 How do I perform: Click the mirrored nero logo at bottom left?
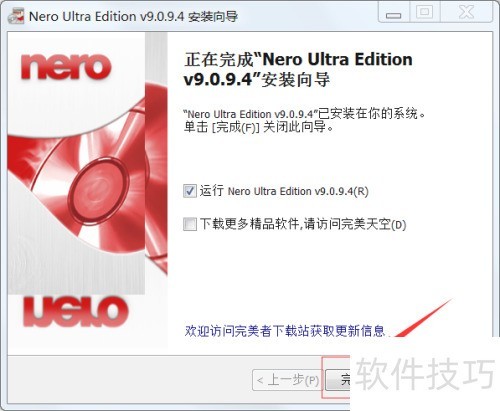click(75, 312)
